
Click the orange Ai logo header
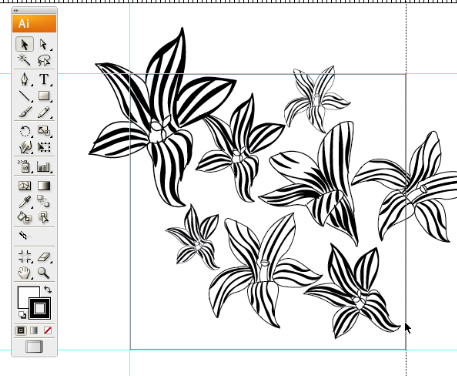(x=34, y=24)
